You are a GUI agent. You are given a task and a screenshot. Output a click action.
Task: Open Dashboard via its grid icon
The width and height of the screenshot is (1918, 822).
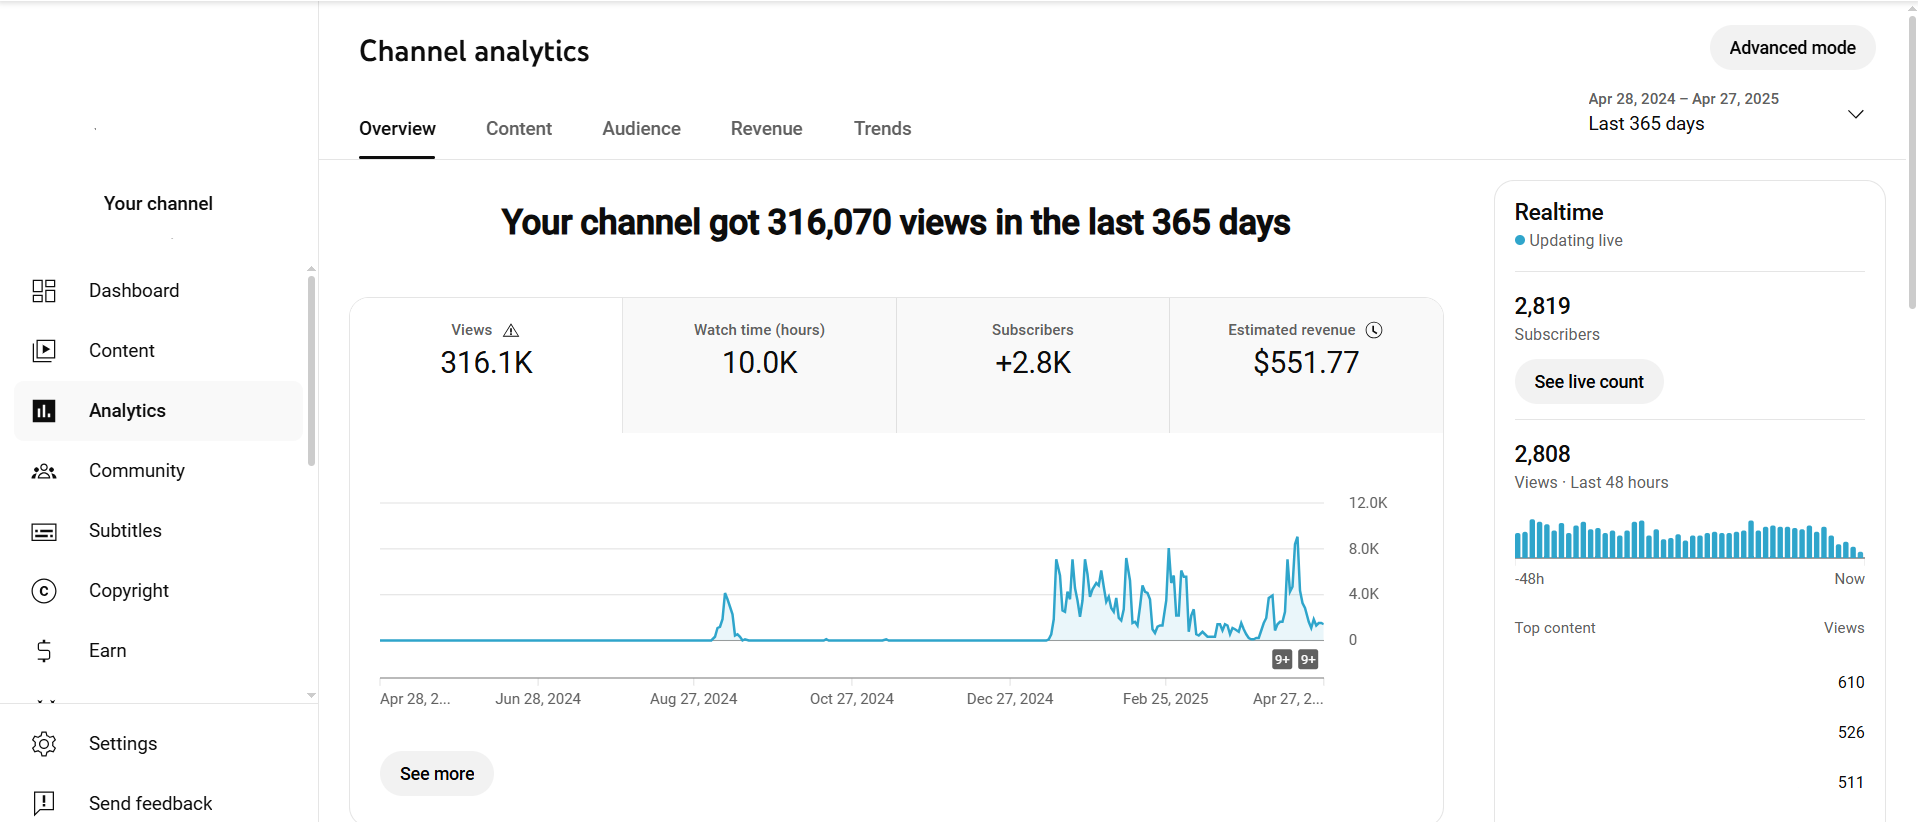44,291
